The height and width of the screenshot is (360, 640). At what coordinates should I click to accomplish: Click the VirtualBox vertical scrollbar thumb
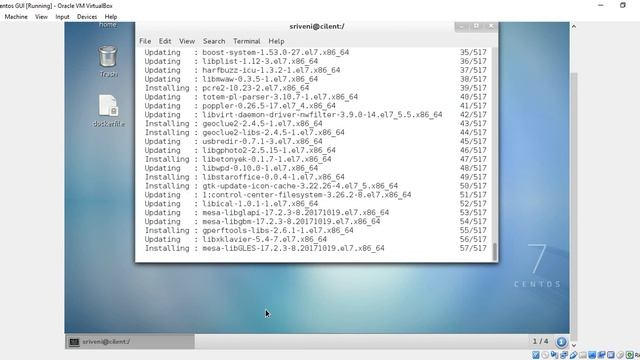(574, 206)
